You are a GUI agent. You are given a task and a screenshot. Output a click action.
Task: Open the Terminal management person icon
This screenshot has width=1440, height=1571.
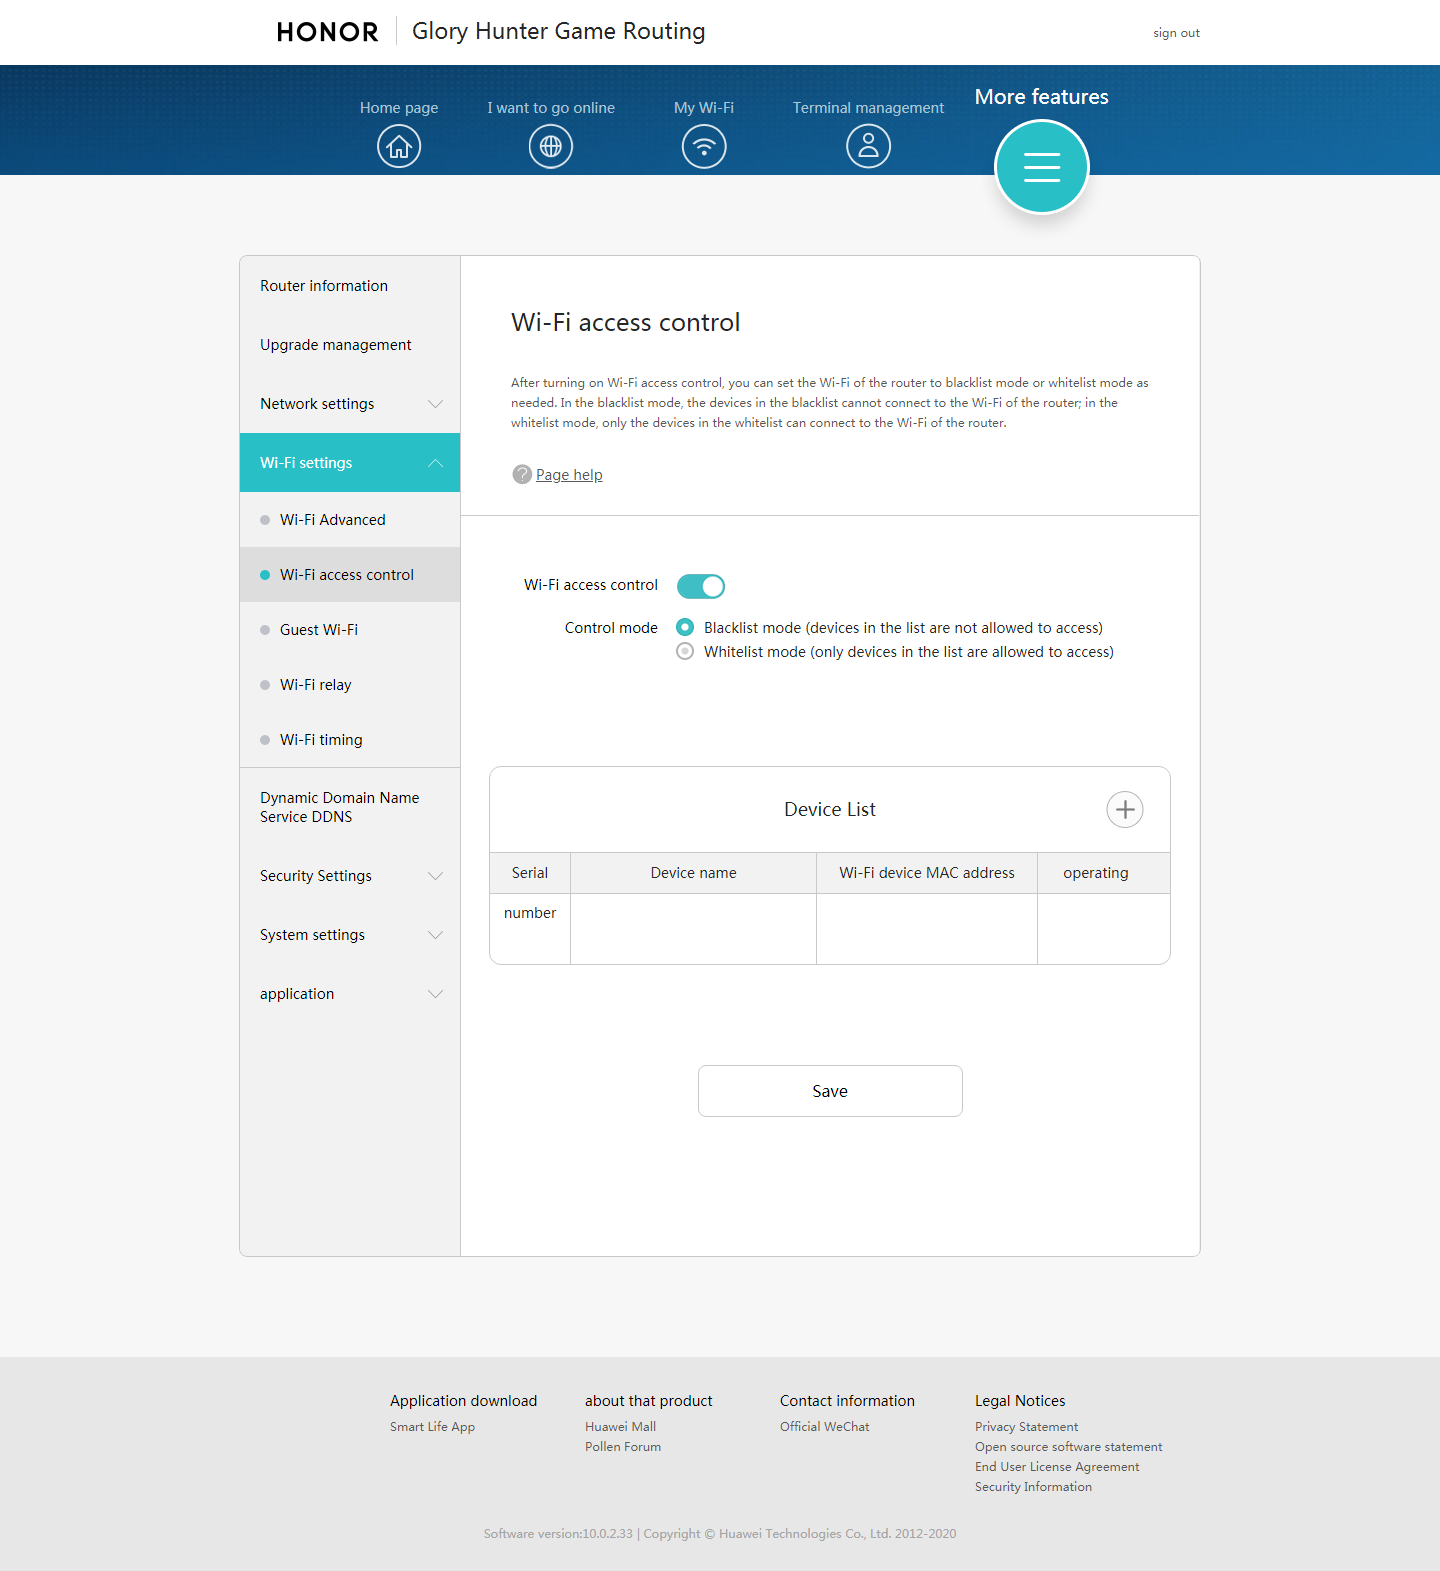(x=868, y=146)
